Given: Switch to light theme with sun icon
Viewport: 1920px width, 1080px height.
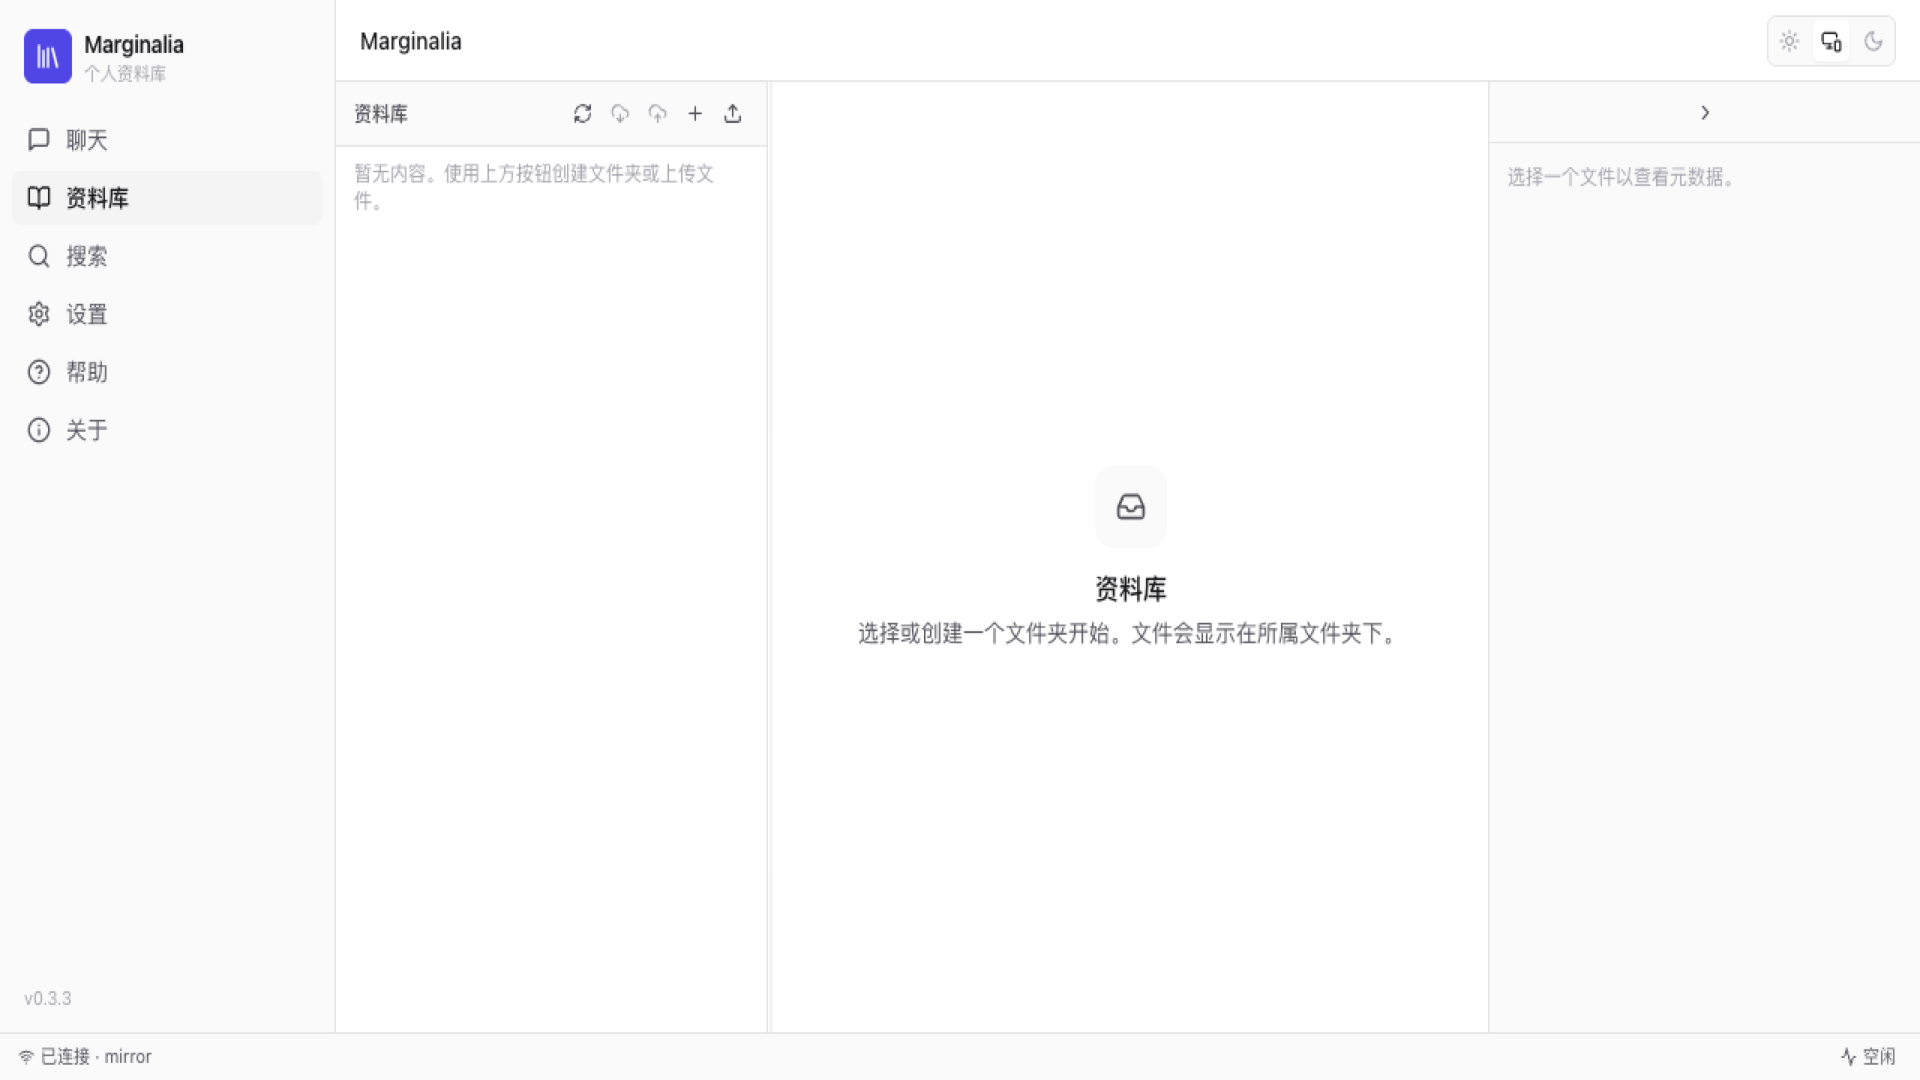Looking at the screenshot, I should (x=1790, y=41).
